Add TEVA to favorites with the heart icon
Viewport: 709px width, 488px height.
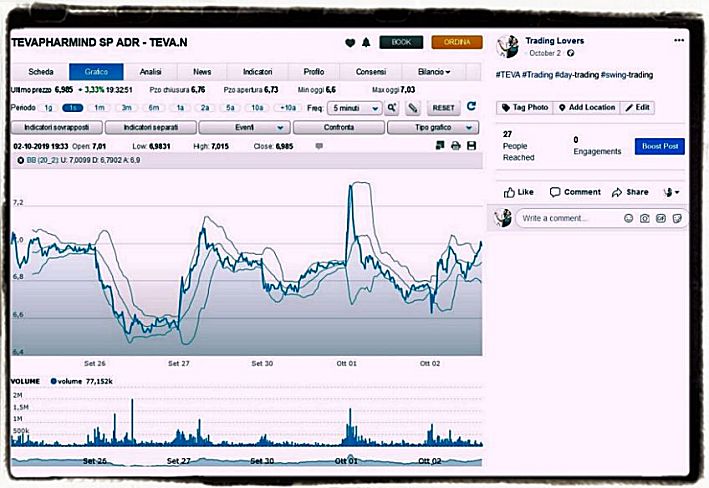[x=350, y=43]
